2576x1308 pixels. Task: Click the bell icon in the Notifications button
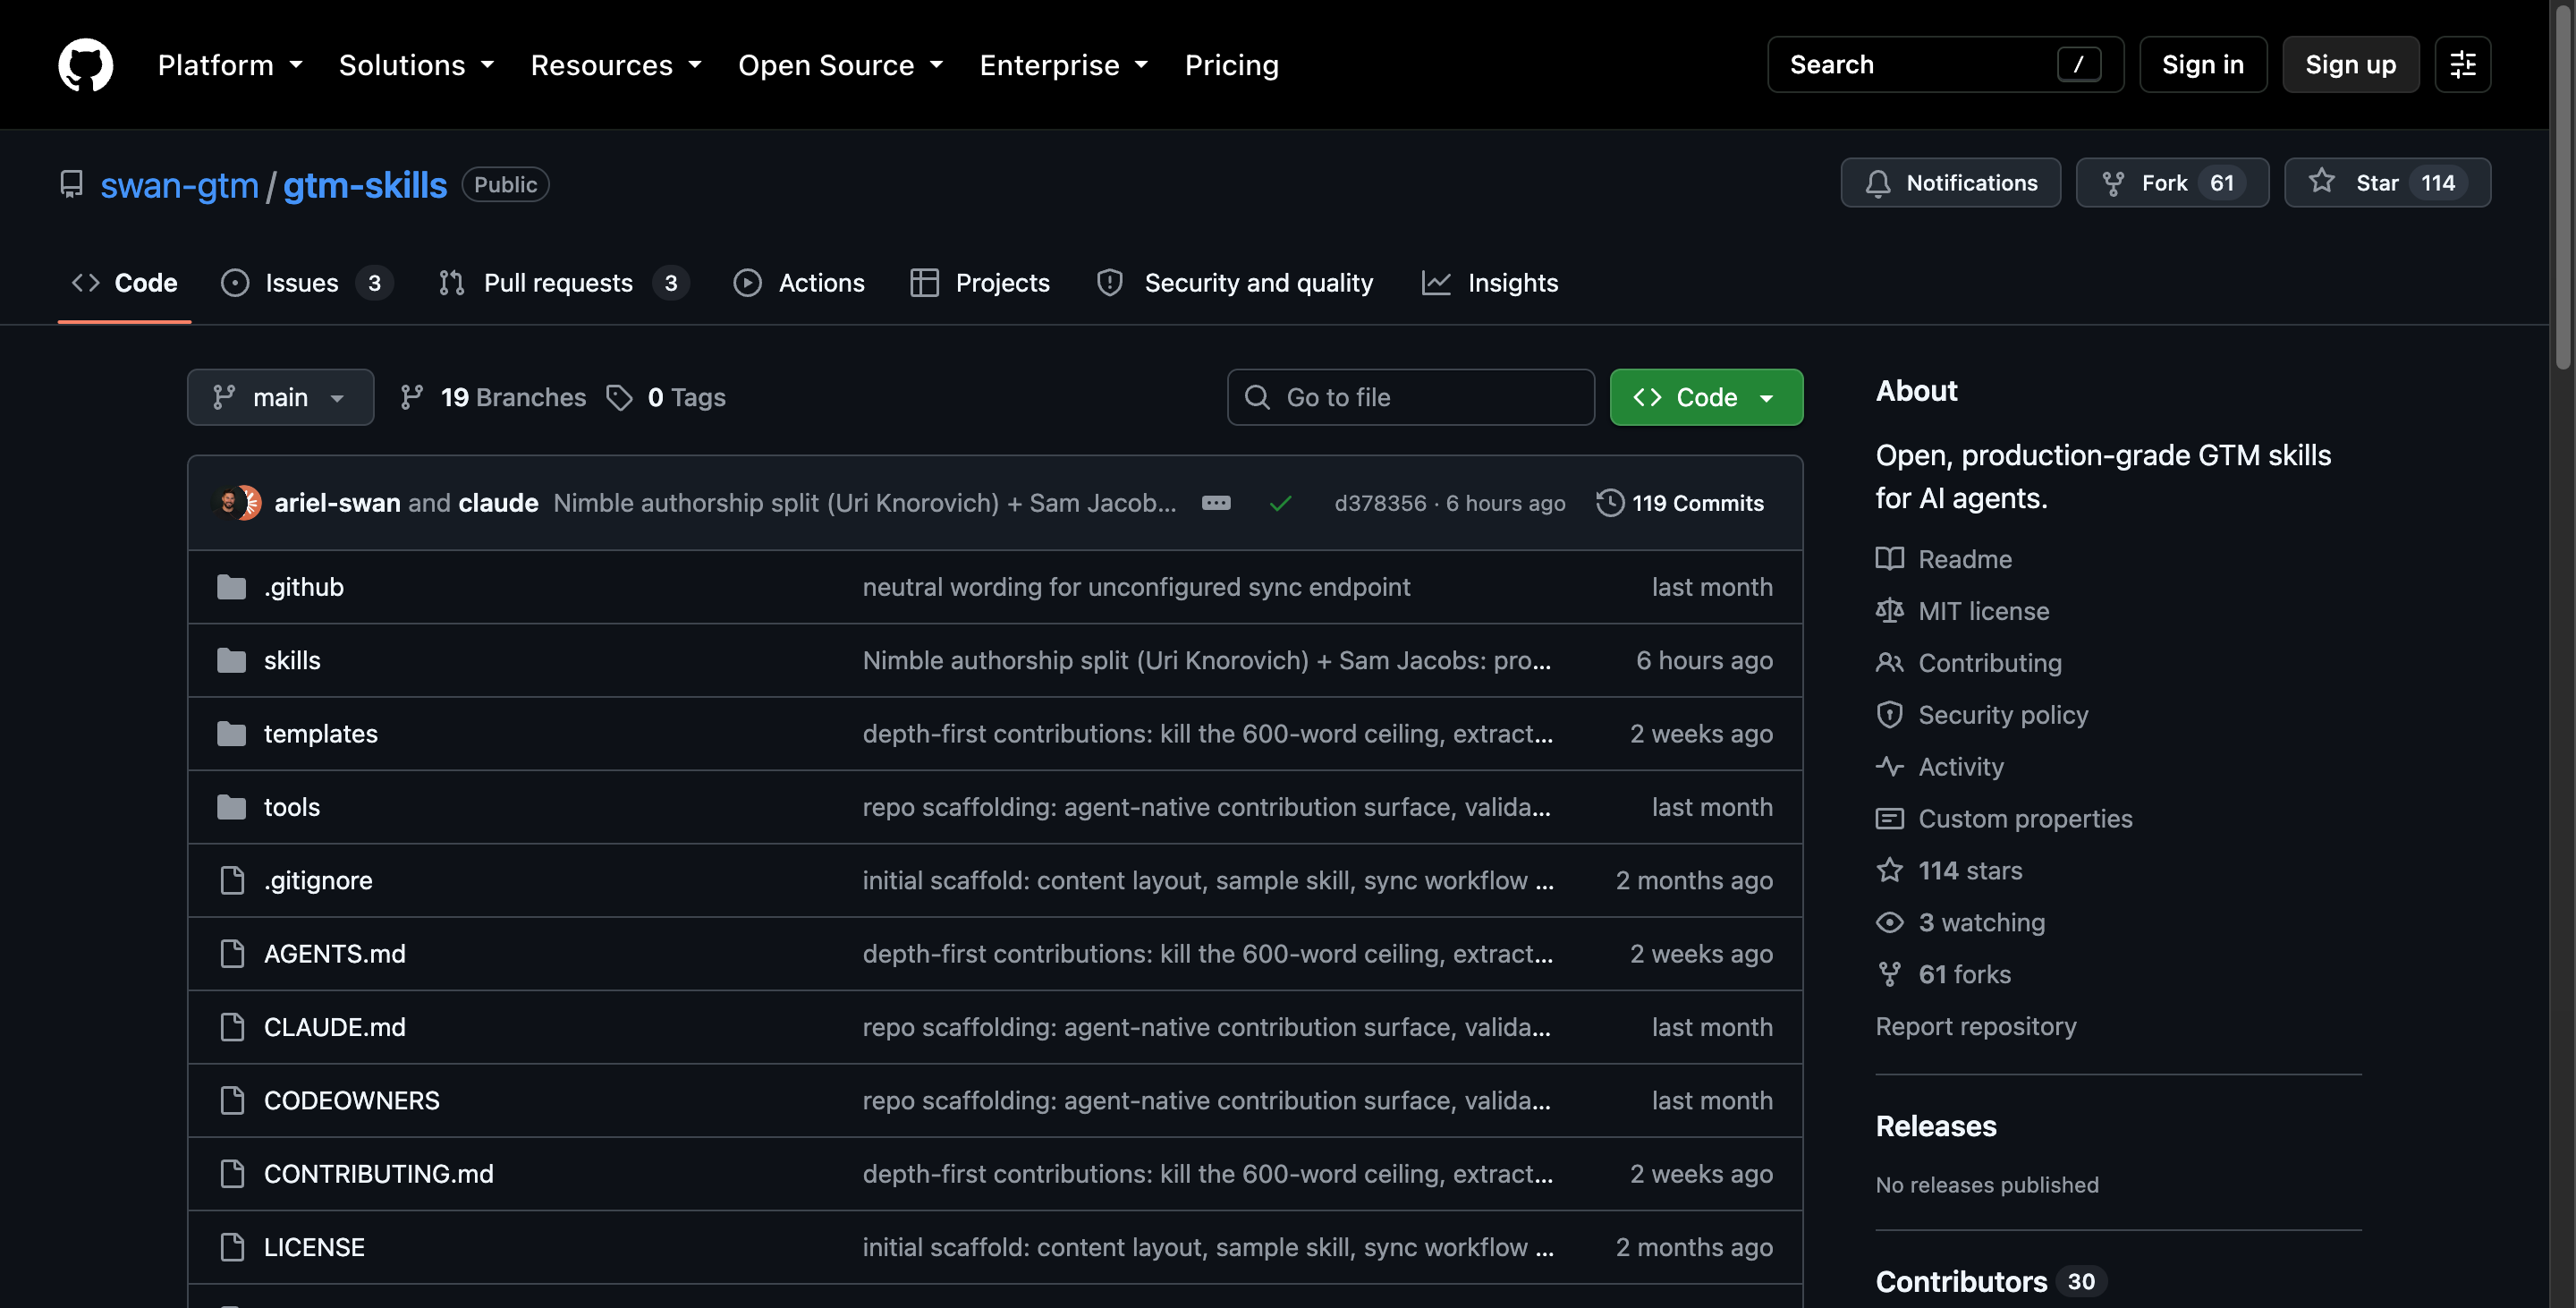1878,183
